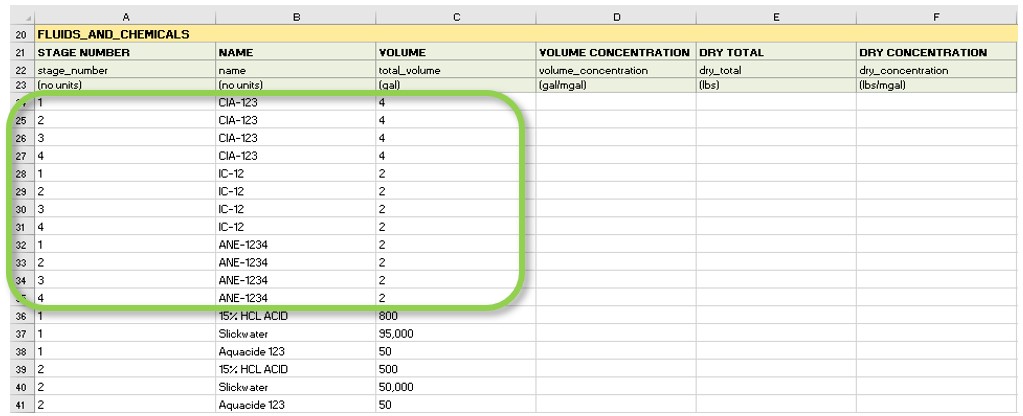The width and height of the screenshot is (1023, 416).
Task: Select the total_volume cell
Action: click(456, 70)
